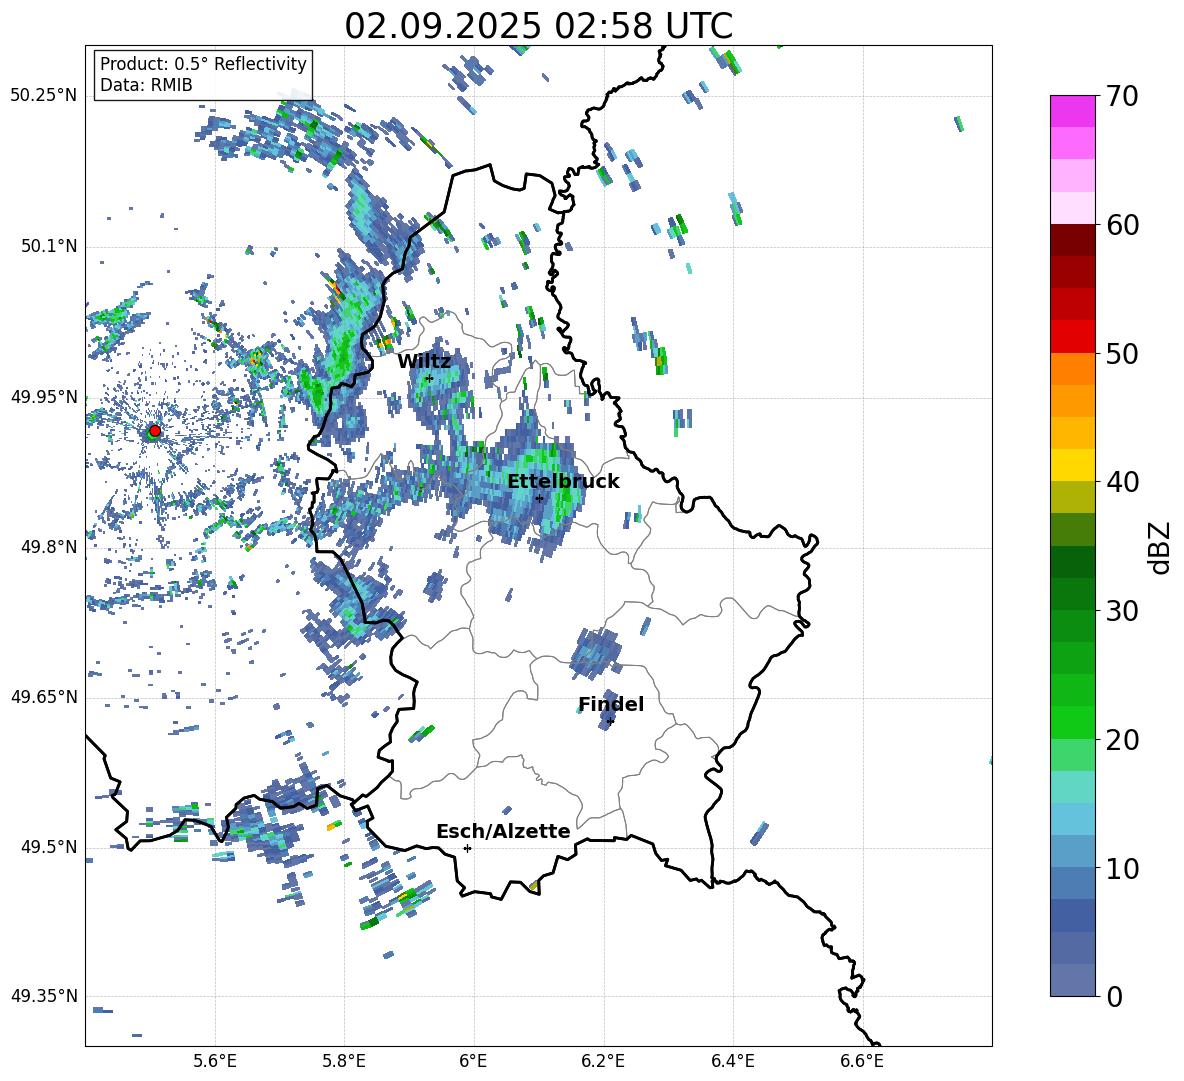The width and height of the screenshot is (1184, 1081).
Task: Click the bright red 50 dBZ swatch
Action: tap(1072, 337)
